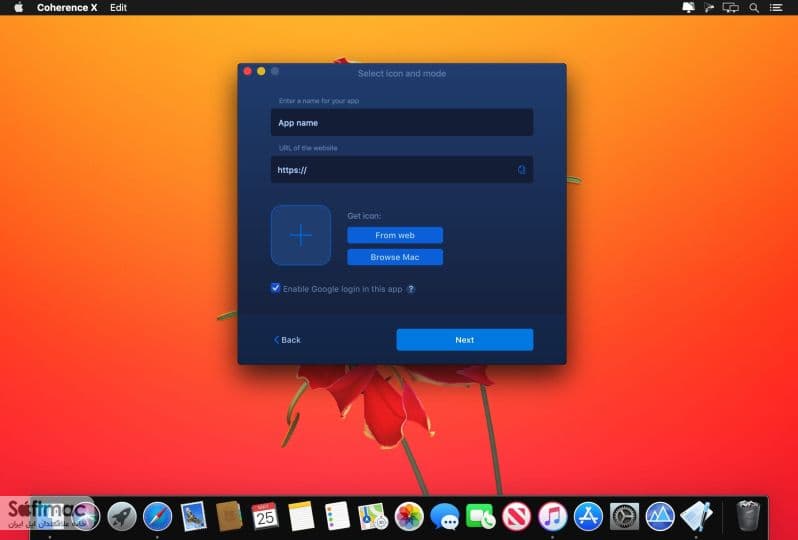The width and height of the screenshot is (798, 540).
Task: Launch Maps from the dock
Action: click(x=373, y=516)
